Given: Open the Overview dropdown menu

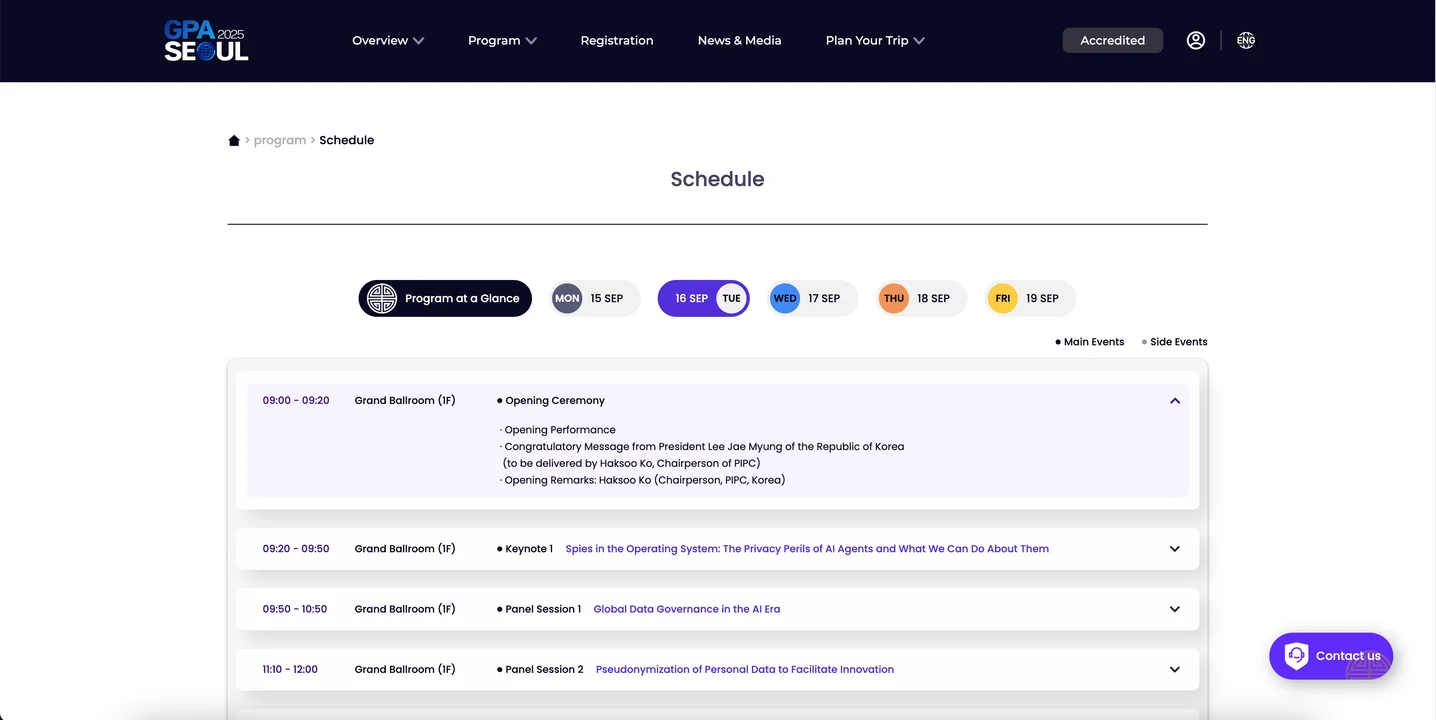Looking at the screenshot, I should [388, 41].
